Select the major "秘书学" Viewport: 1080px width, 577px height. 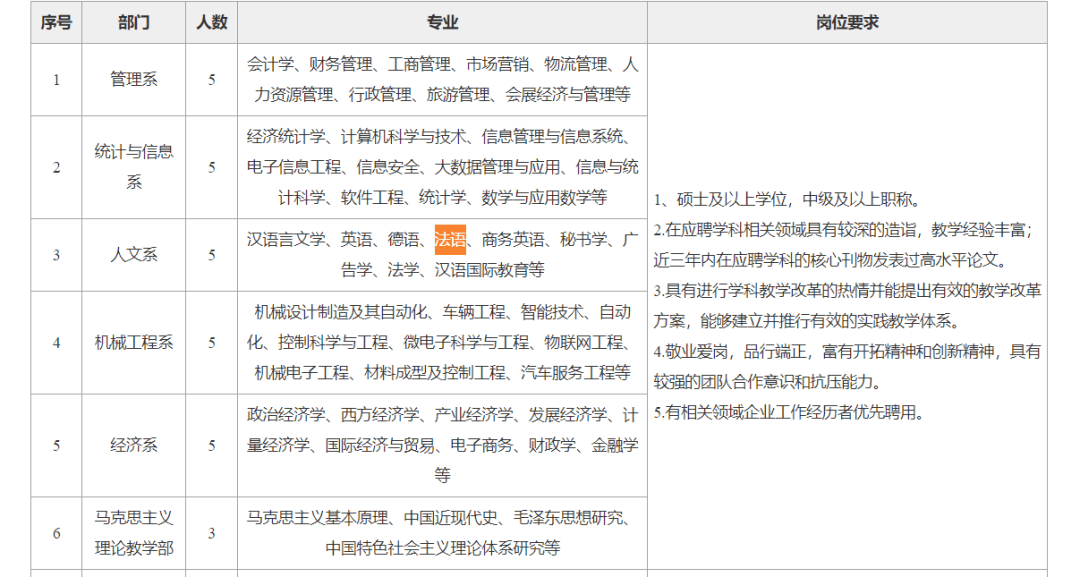click(583, 240)
